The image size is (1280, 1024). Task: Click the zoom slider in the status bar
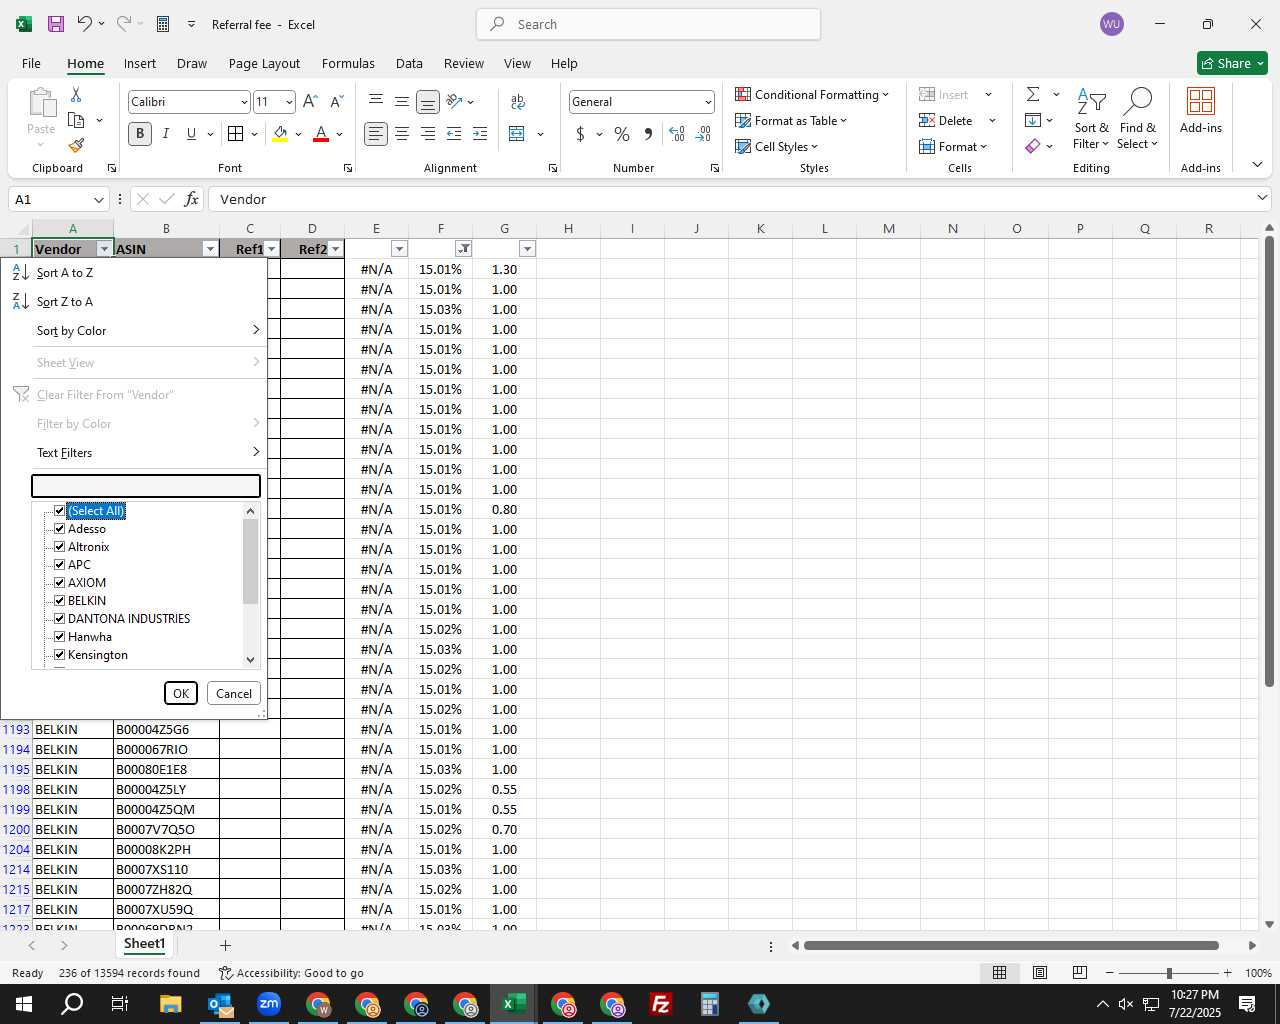(x=1169, y=973)
